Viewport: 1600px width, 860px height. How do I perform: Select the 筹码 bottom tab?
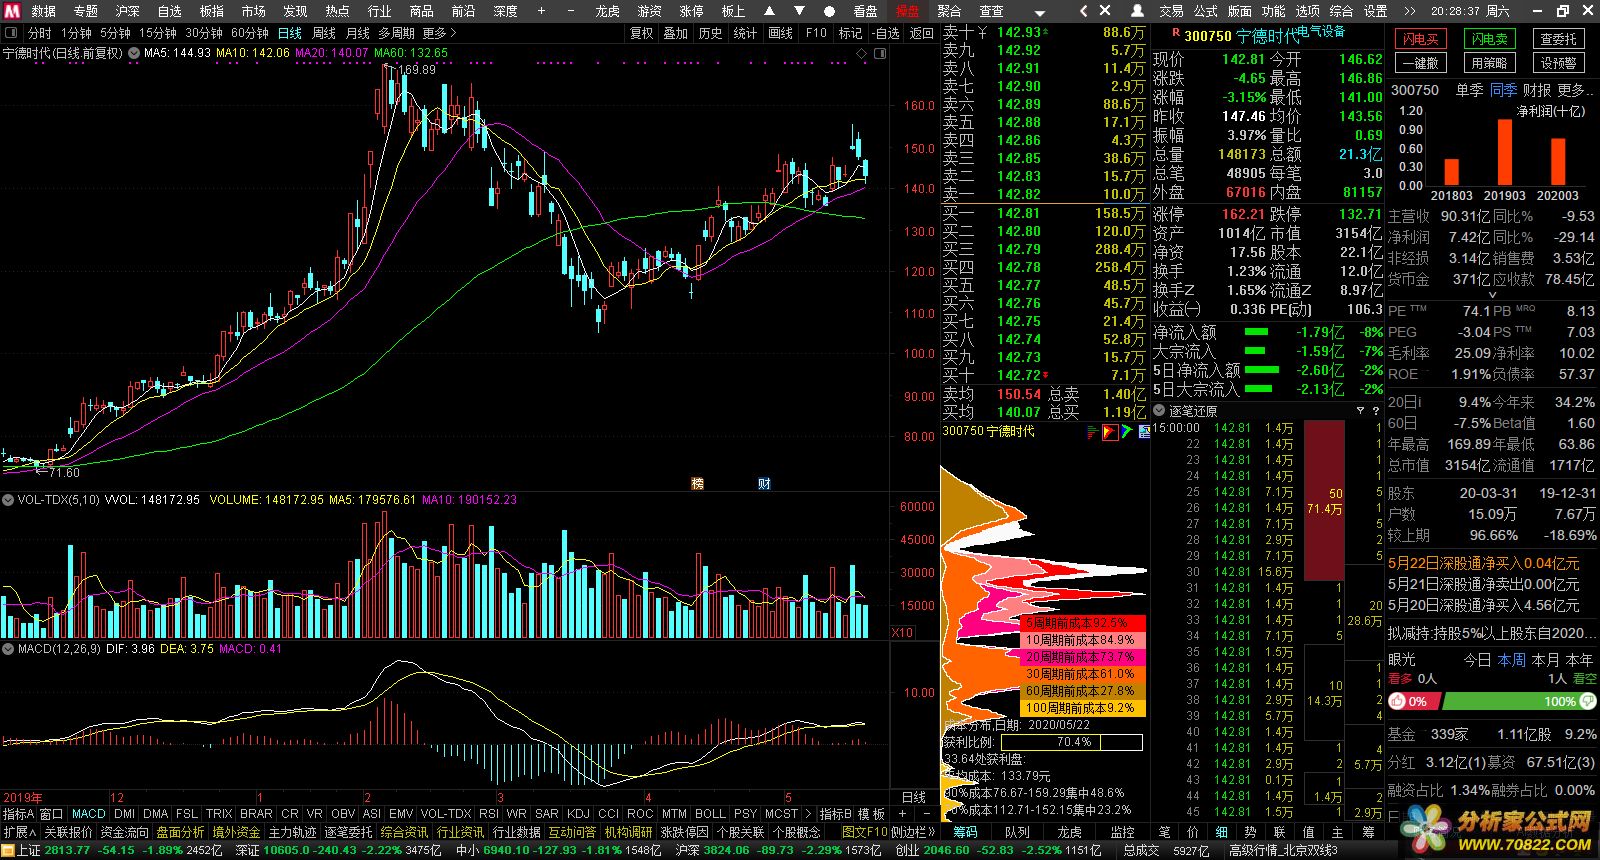coord(965,832)
